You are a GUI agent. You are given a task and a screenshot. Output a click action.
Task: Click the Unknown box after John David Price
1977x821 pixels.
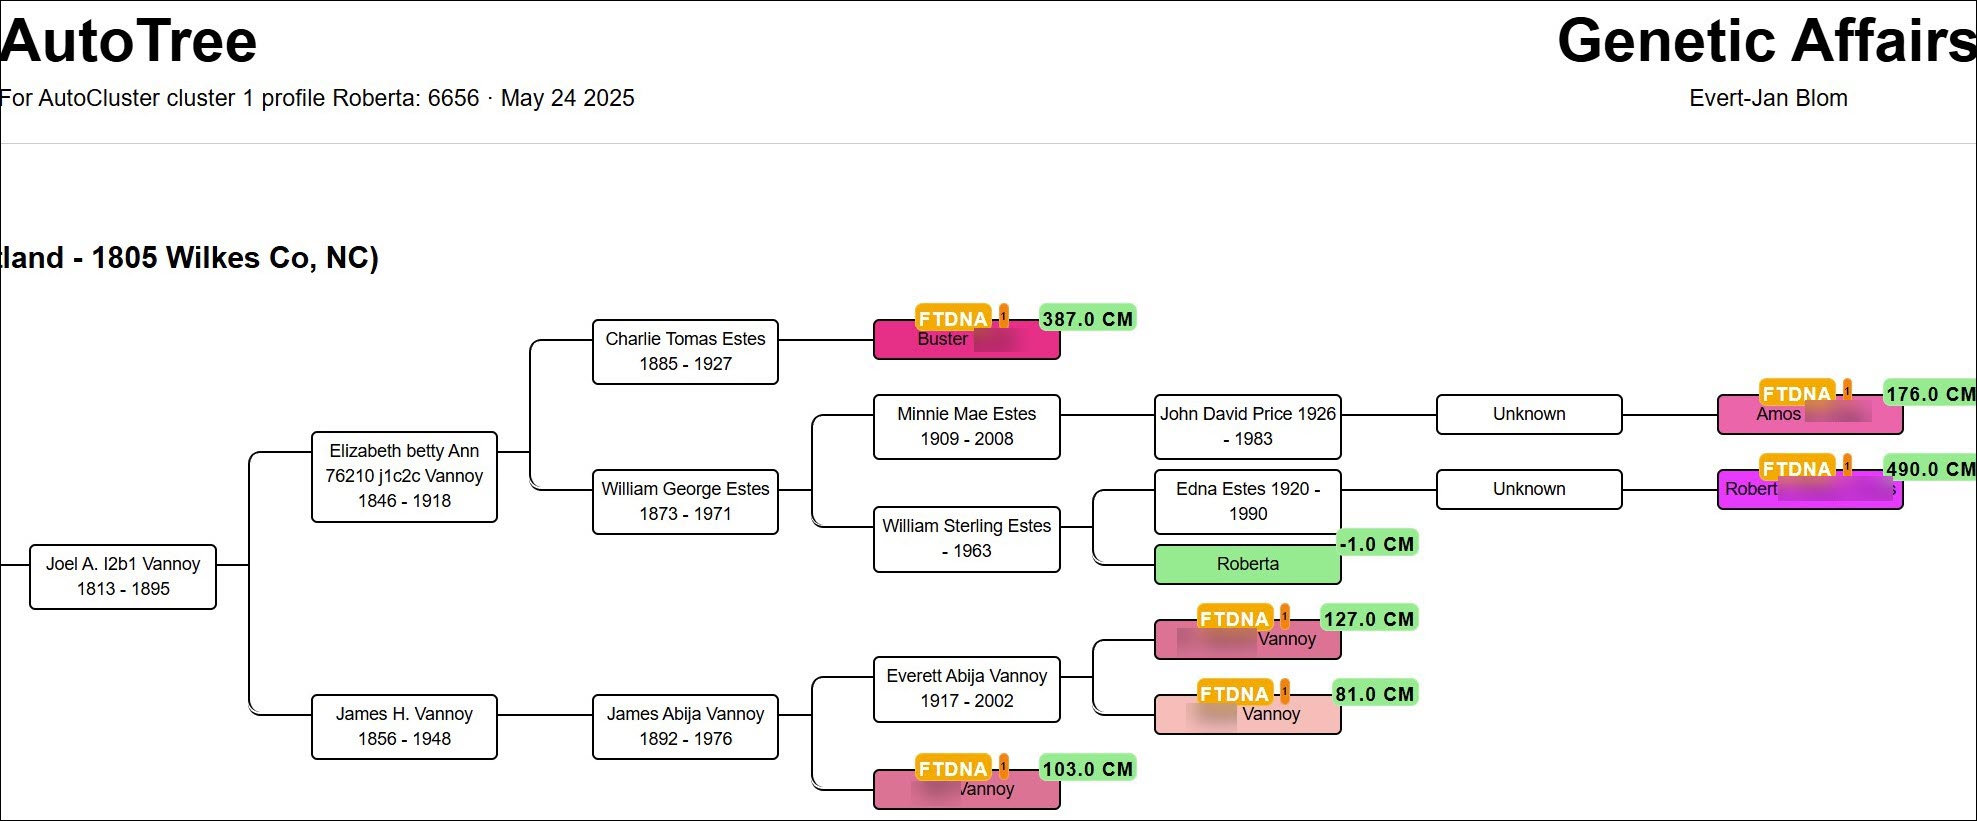tap(1529, 414)
